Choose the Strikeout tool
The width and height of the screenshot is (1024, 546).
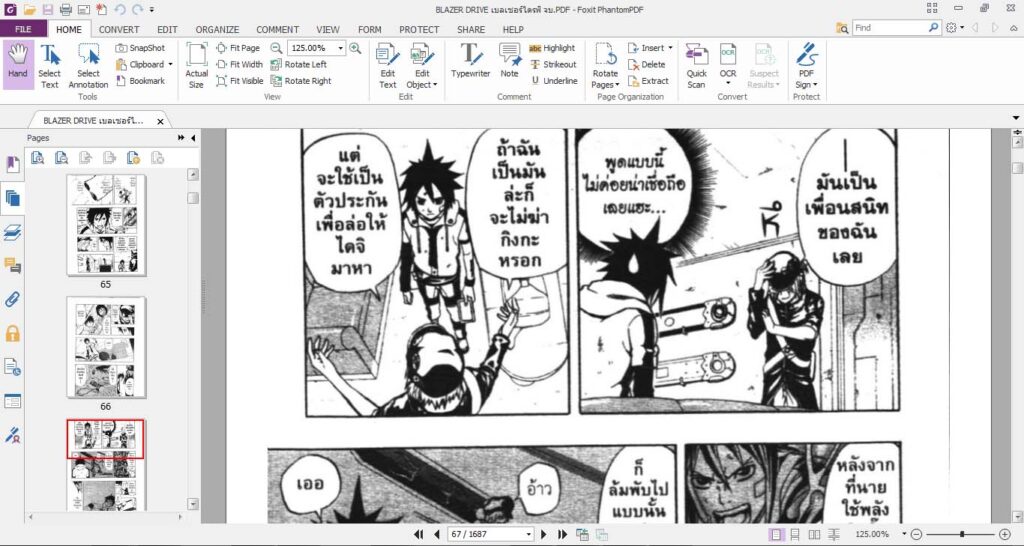click(x=553, y=64)
